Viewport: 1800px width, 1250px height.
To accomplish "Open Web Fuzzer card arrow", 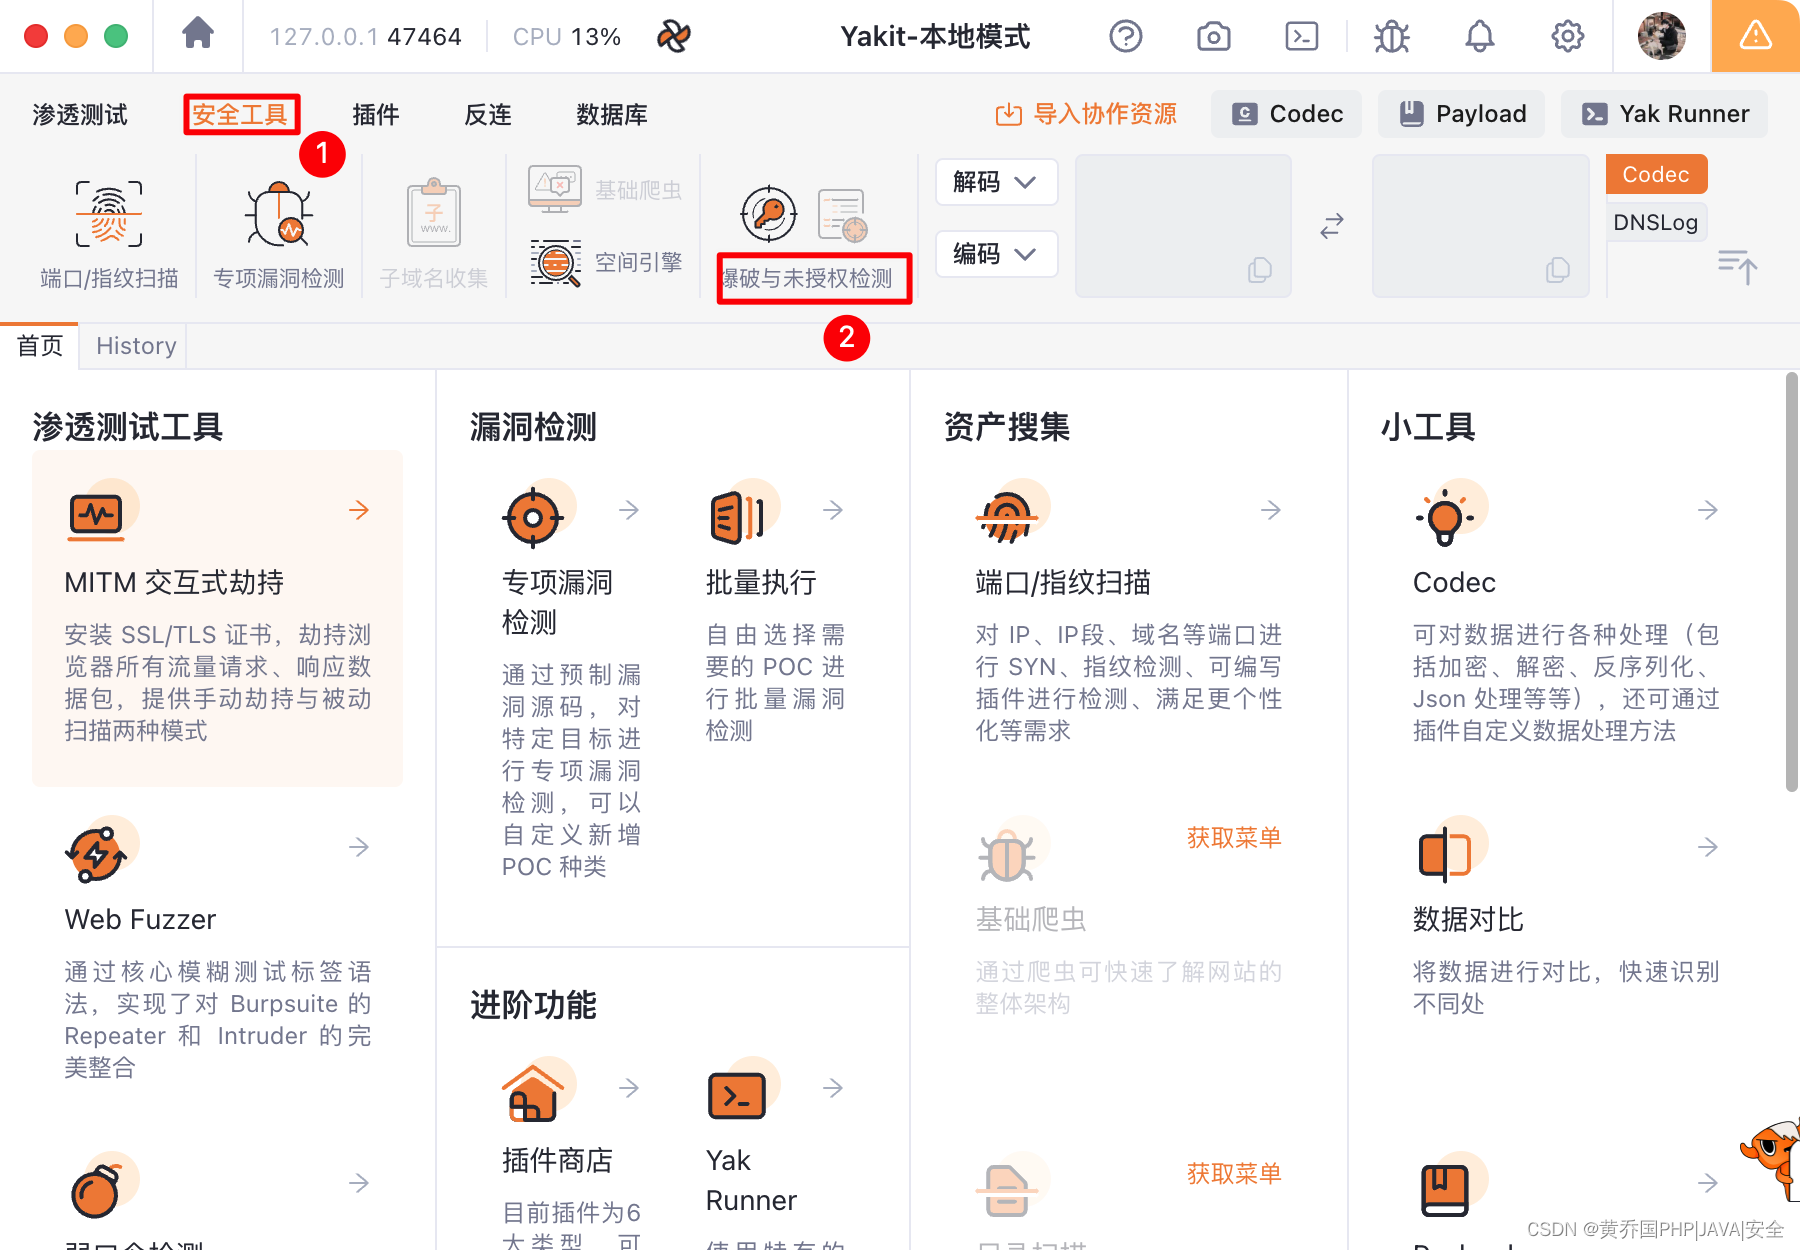I will click(x=359, y=847).
